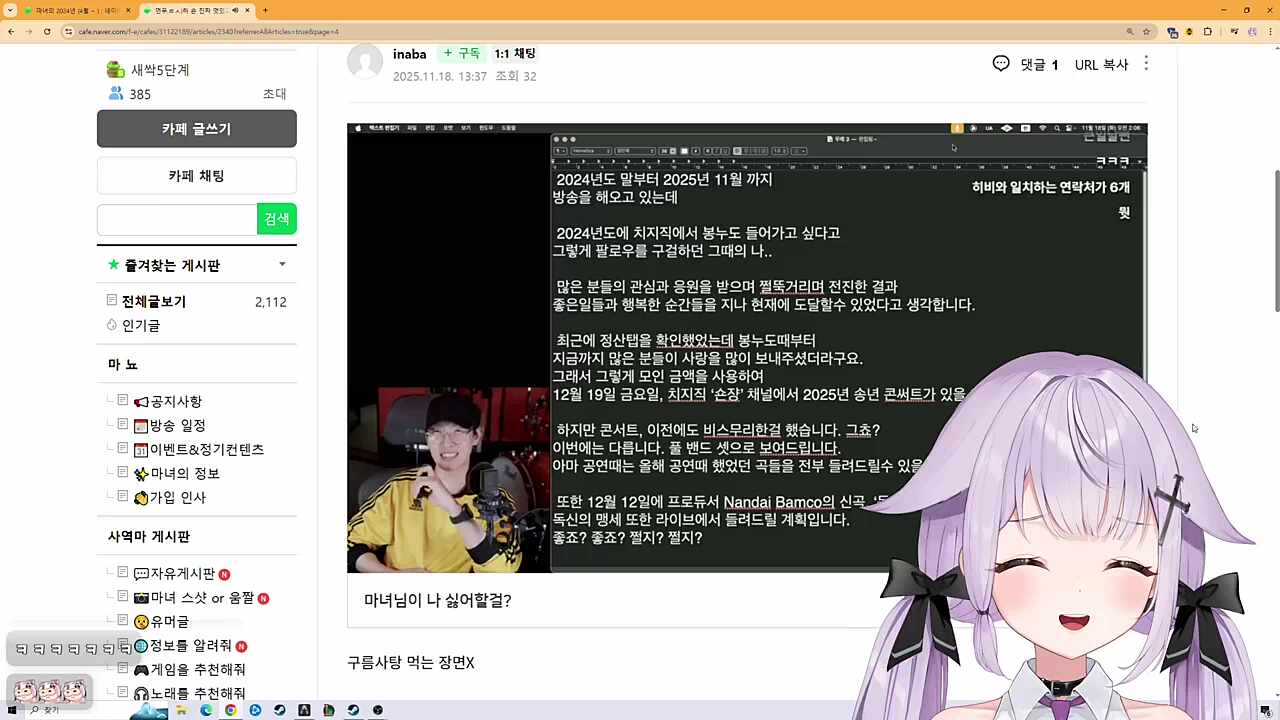Image resolution: width=1280 pixels, height=720 pixels.
Task: Select the 방송 일정 calendar icon
Action: click(140, 425)
